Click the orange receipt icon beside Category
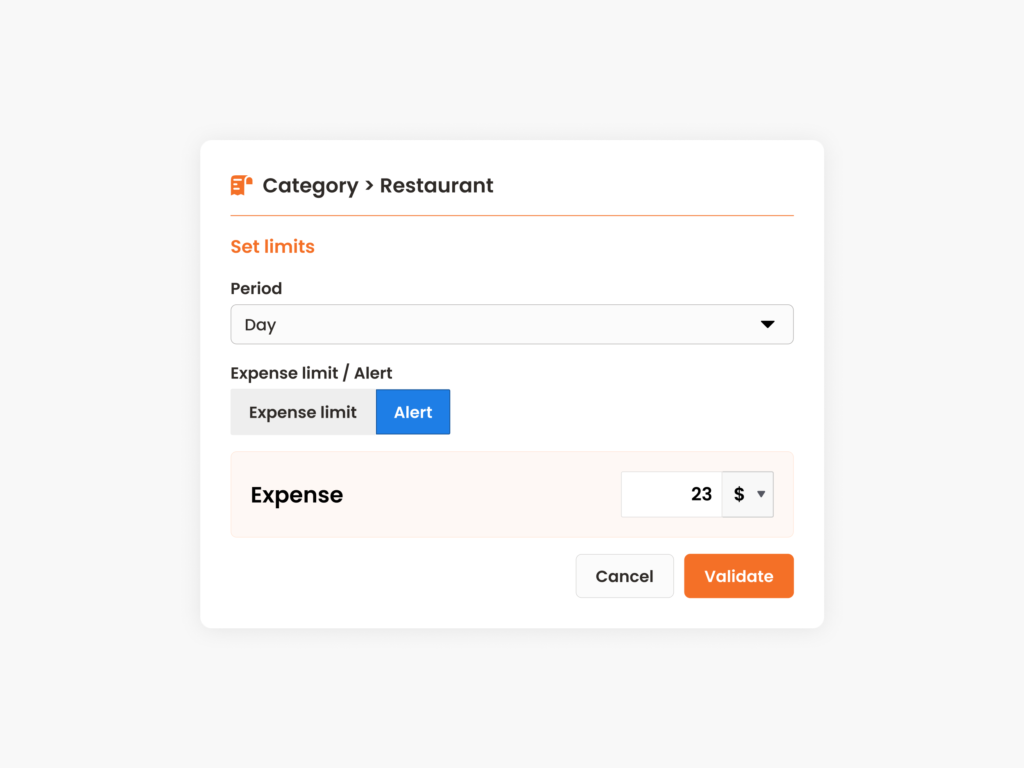The height and width of the screenshot is (768, 1024). click(240, 185)
